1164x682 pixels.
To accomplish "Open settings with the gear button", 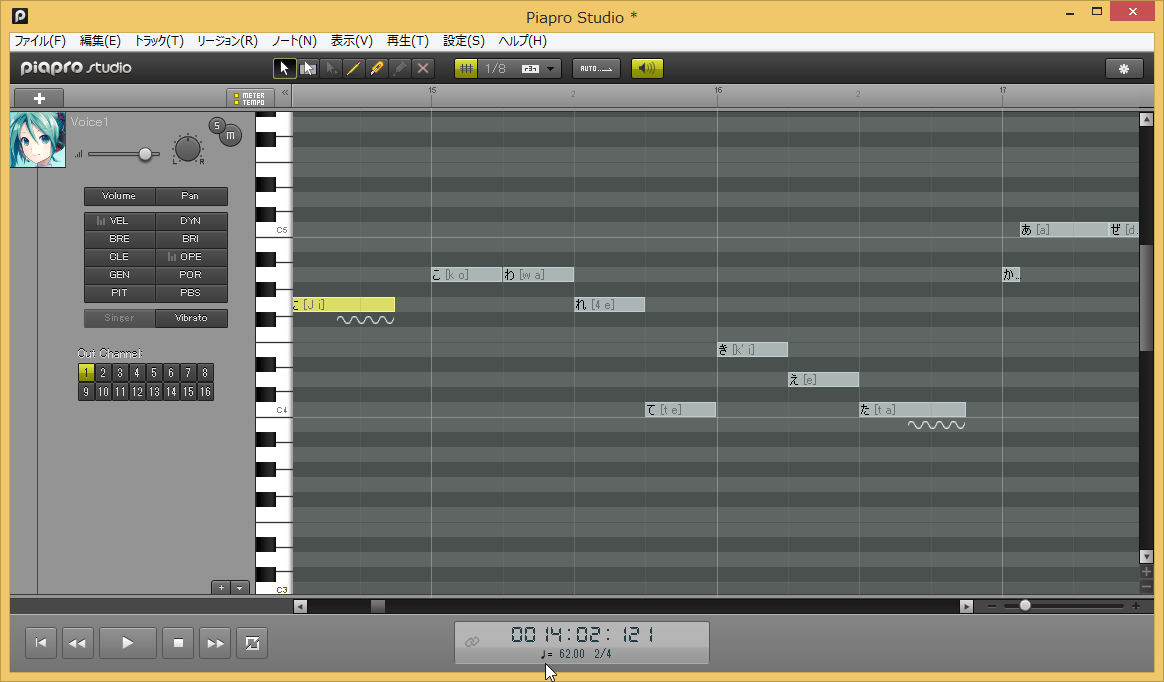I will point(1123,68).
